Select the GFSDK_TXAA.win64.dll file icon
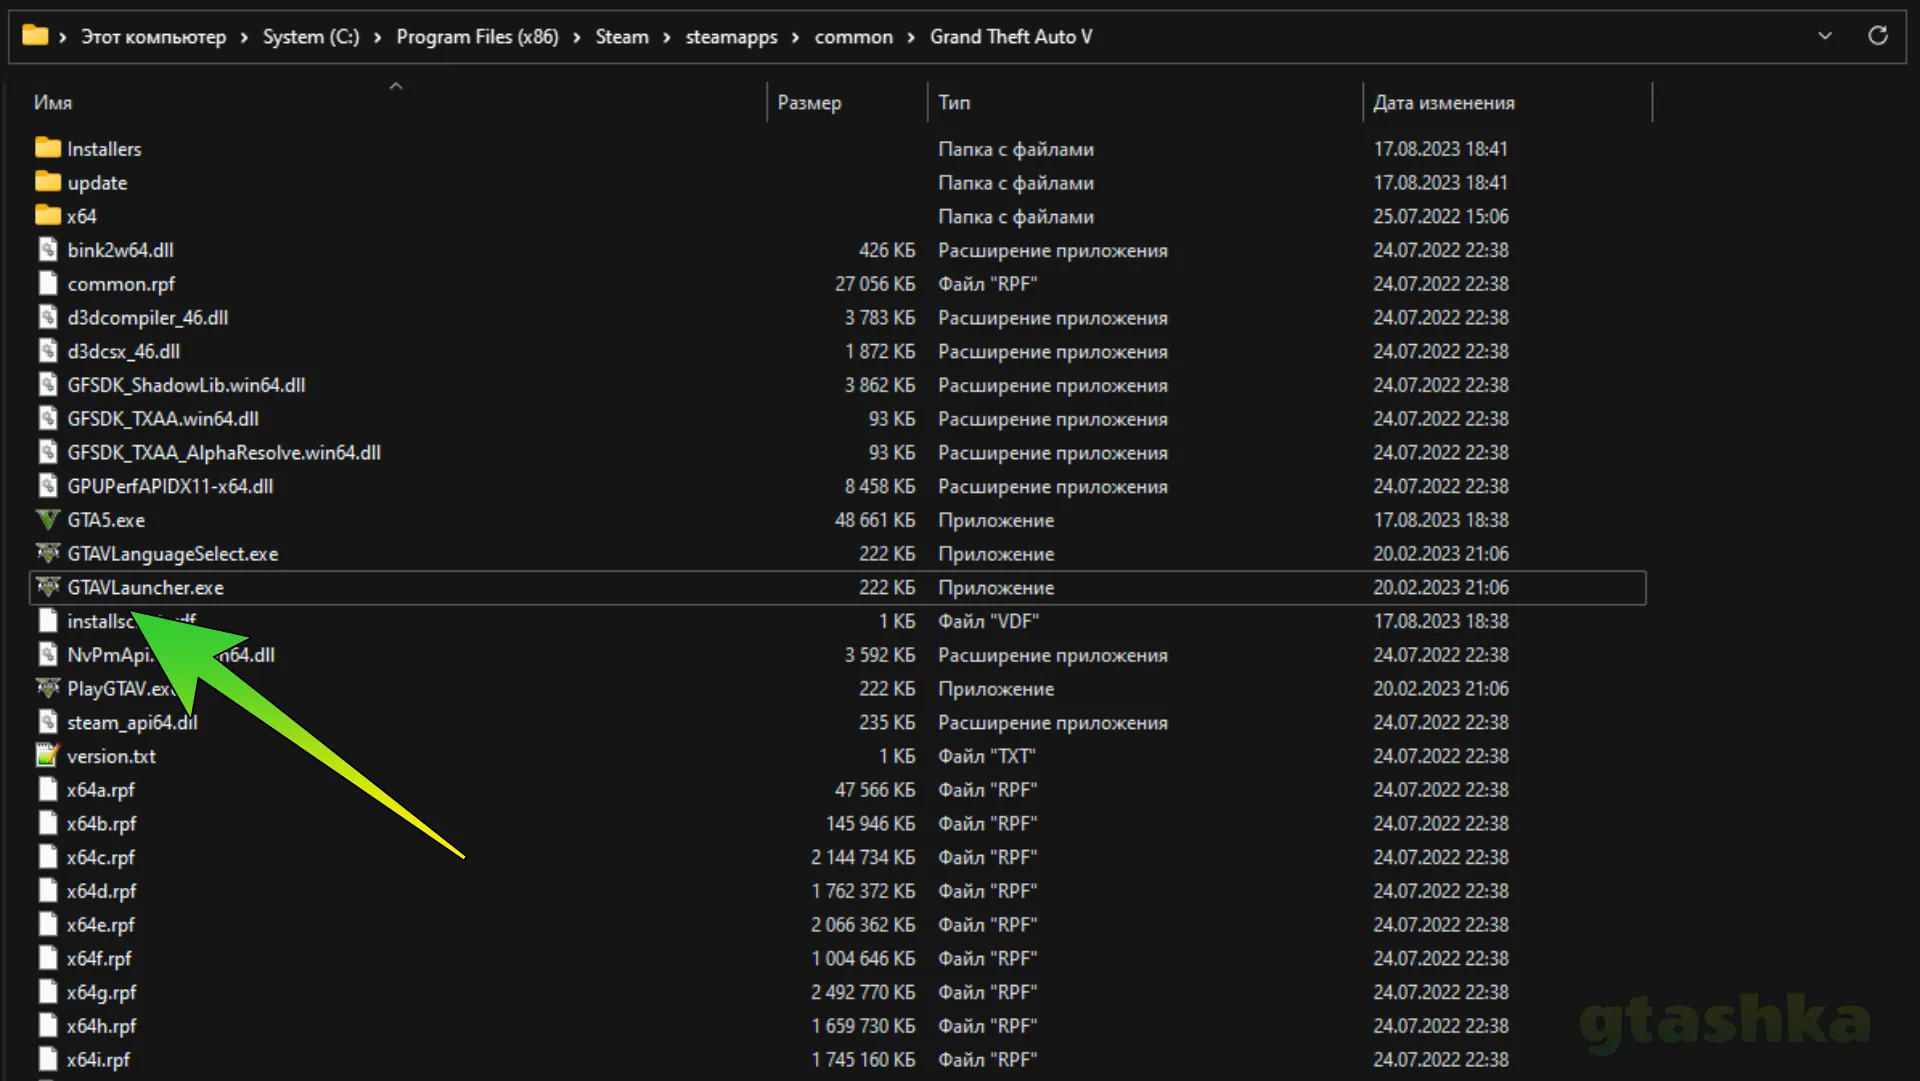Viewport: 1920px width, 1081px height. [48, 419]
